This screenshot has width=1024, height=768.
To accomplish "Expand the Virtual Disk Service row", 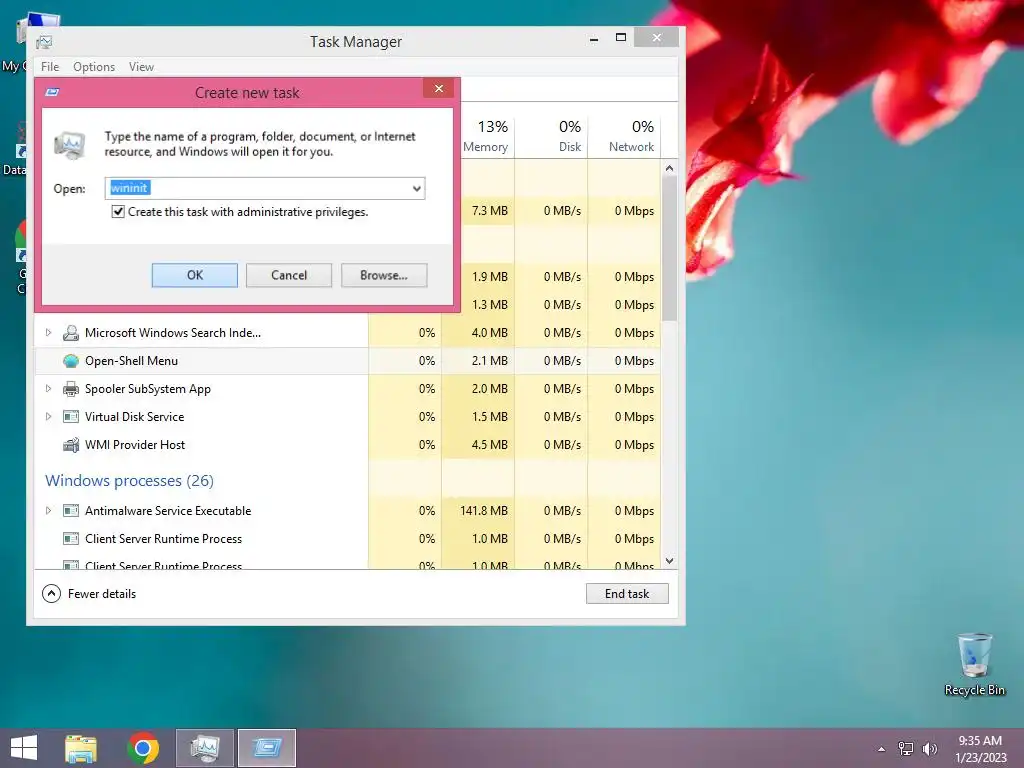I will click(48, 417).
